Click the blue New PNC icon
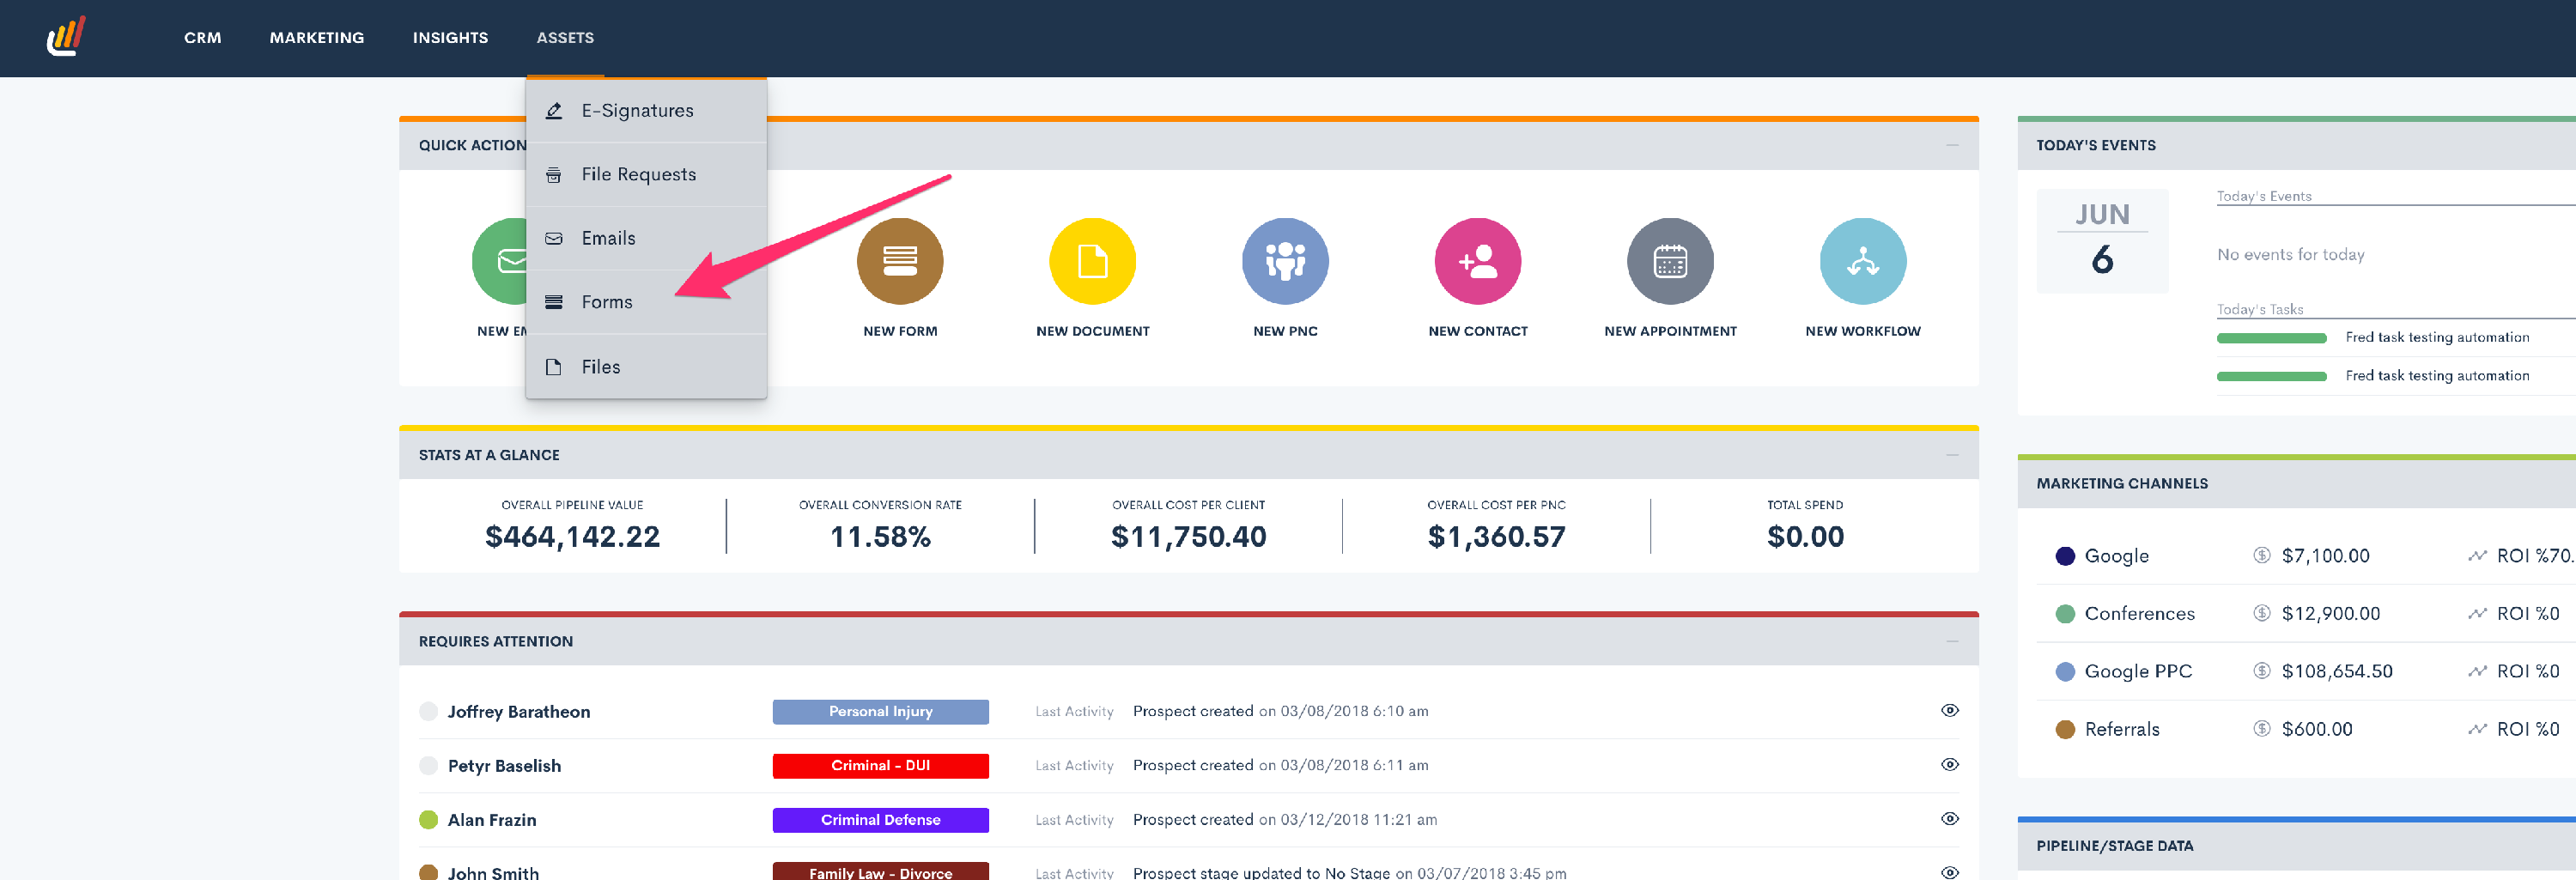Screen dimensions: 2576x880 click(1285, 261)
